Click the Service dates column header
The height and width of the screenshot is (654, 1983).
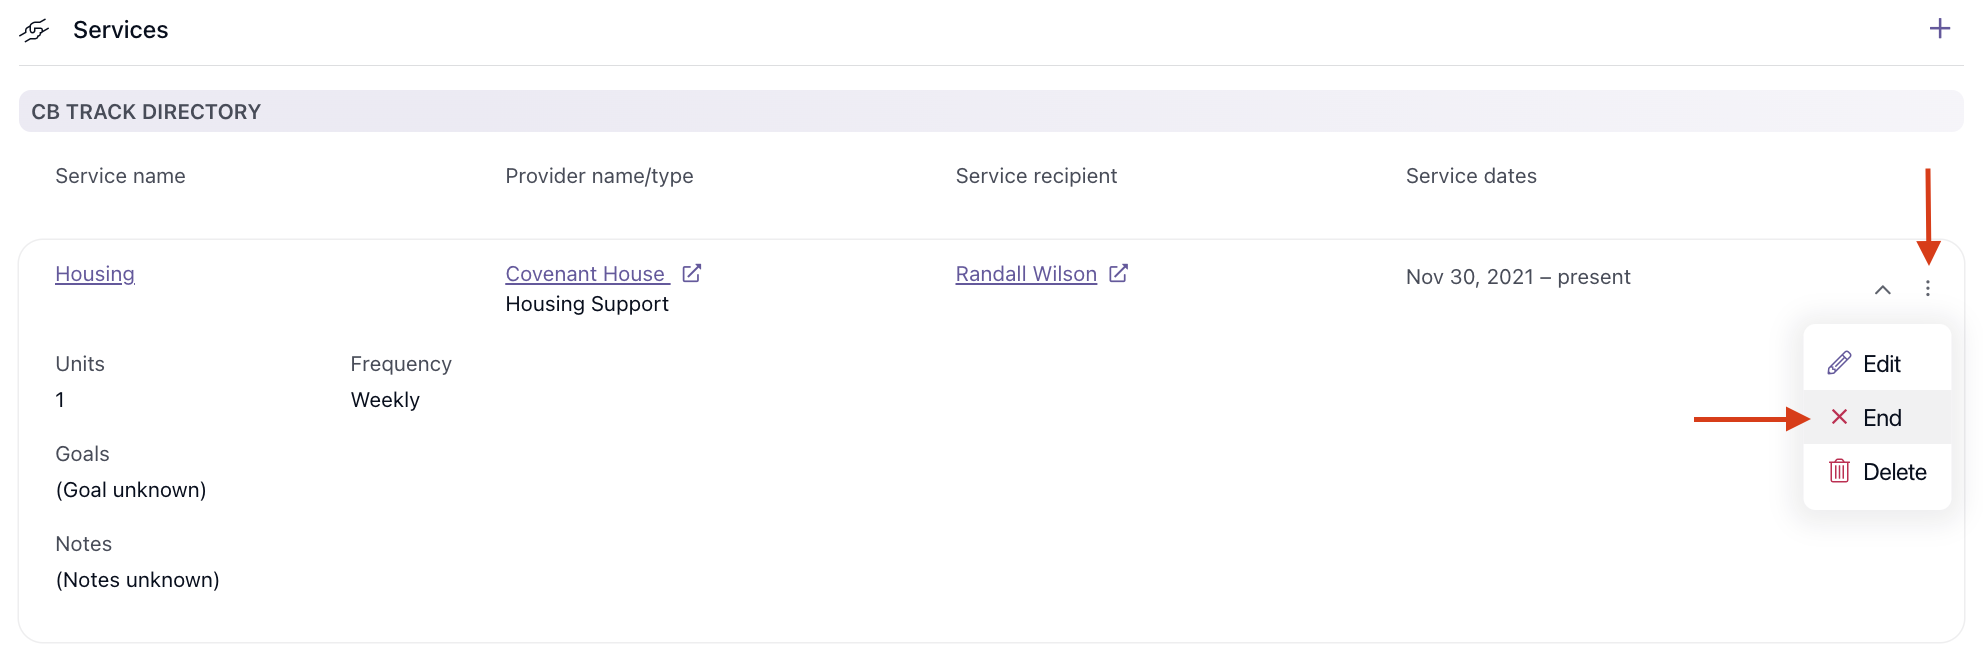click(x=1471, y=176)
